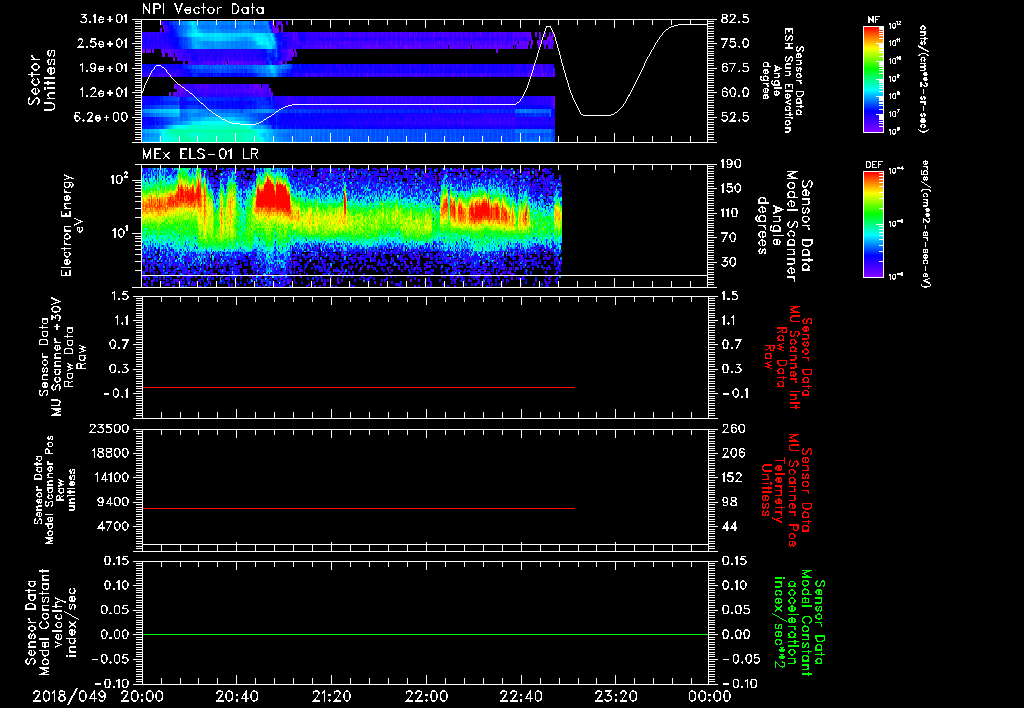
Task: Click the 4700 scanner position tick
Action: tap(112, 526)
